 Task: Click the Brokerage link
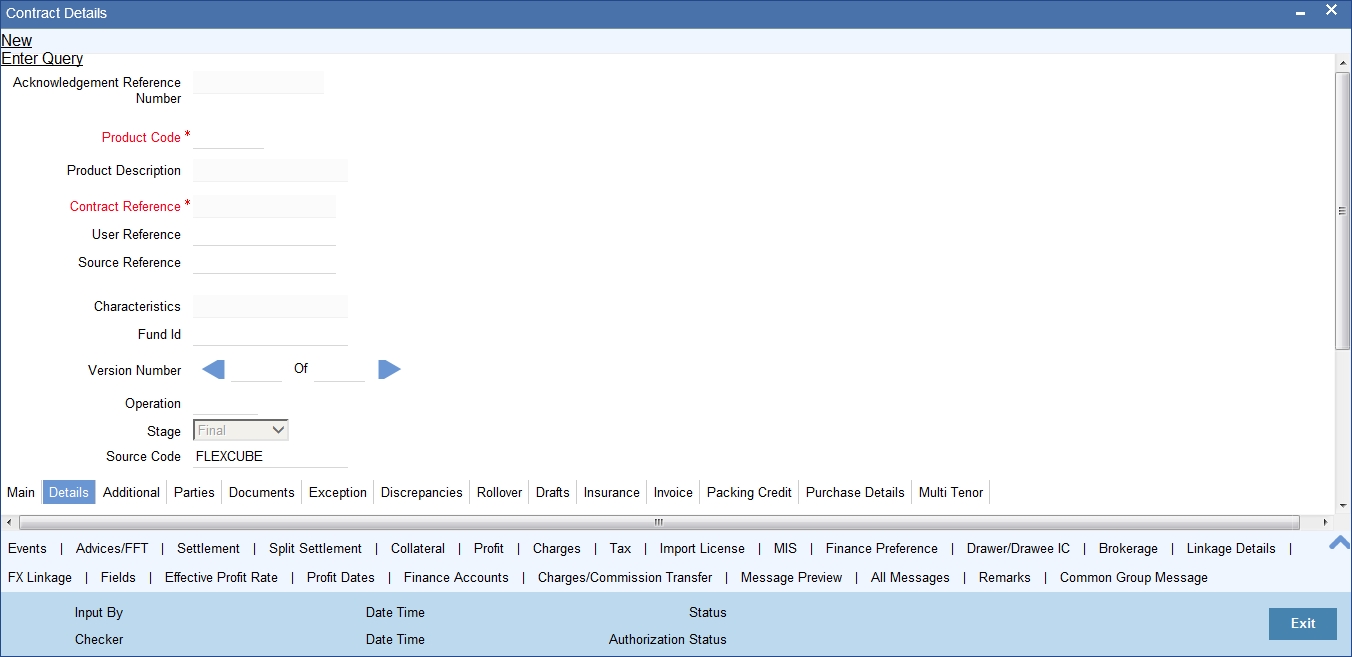[1128, 548]
